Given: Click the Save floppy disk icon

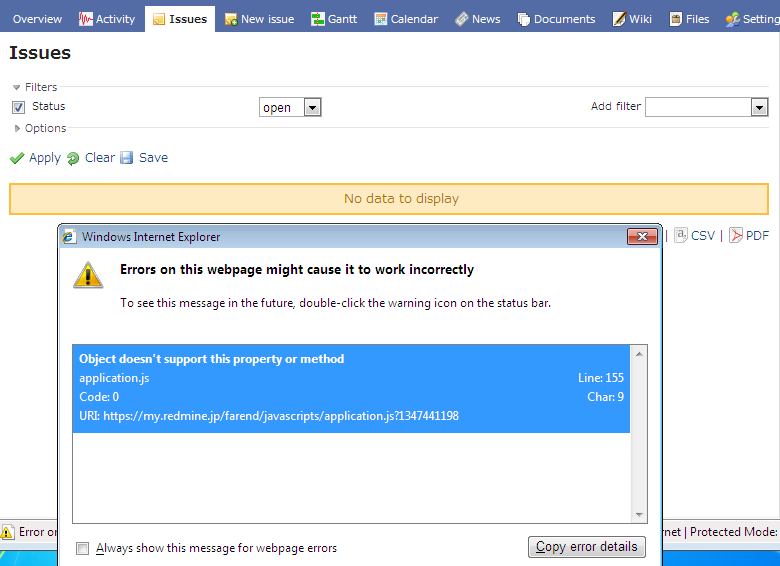Looking at the screenshot, I should coord(127,158).
